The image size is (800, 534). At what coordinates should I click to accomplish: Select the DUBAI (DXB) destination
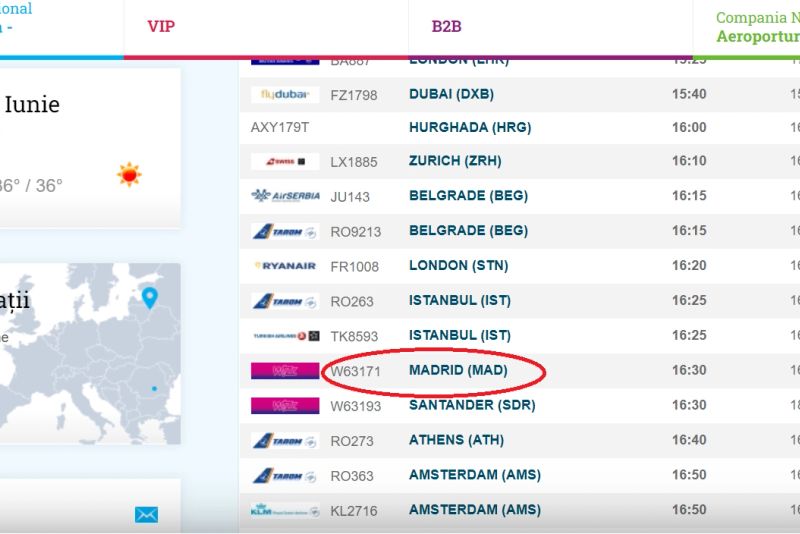(451, 95)
